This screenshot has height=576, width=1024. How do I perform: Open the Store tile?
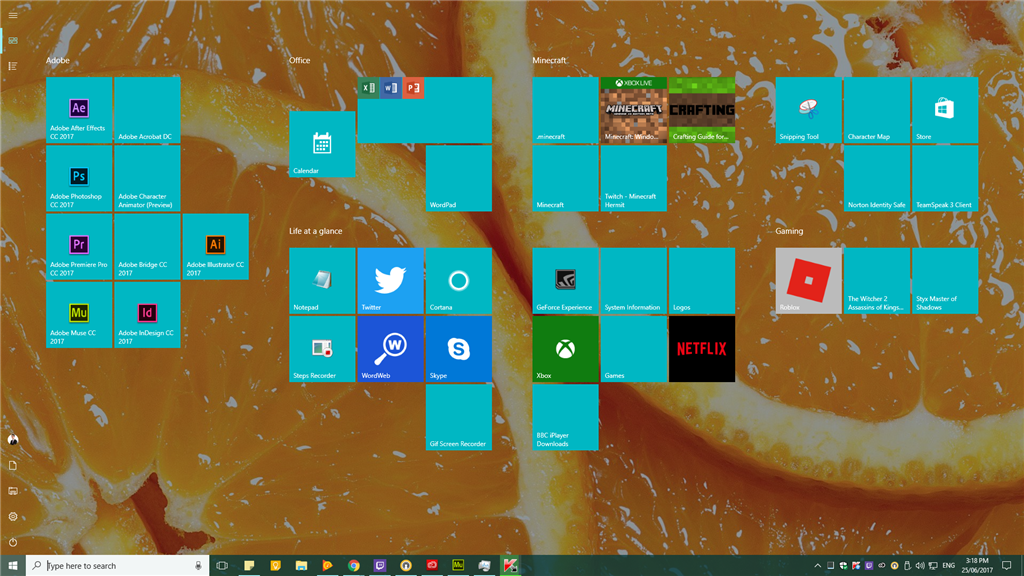point(945,110)
